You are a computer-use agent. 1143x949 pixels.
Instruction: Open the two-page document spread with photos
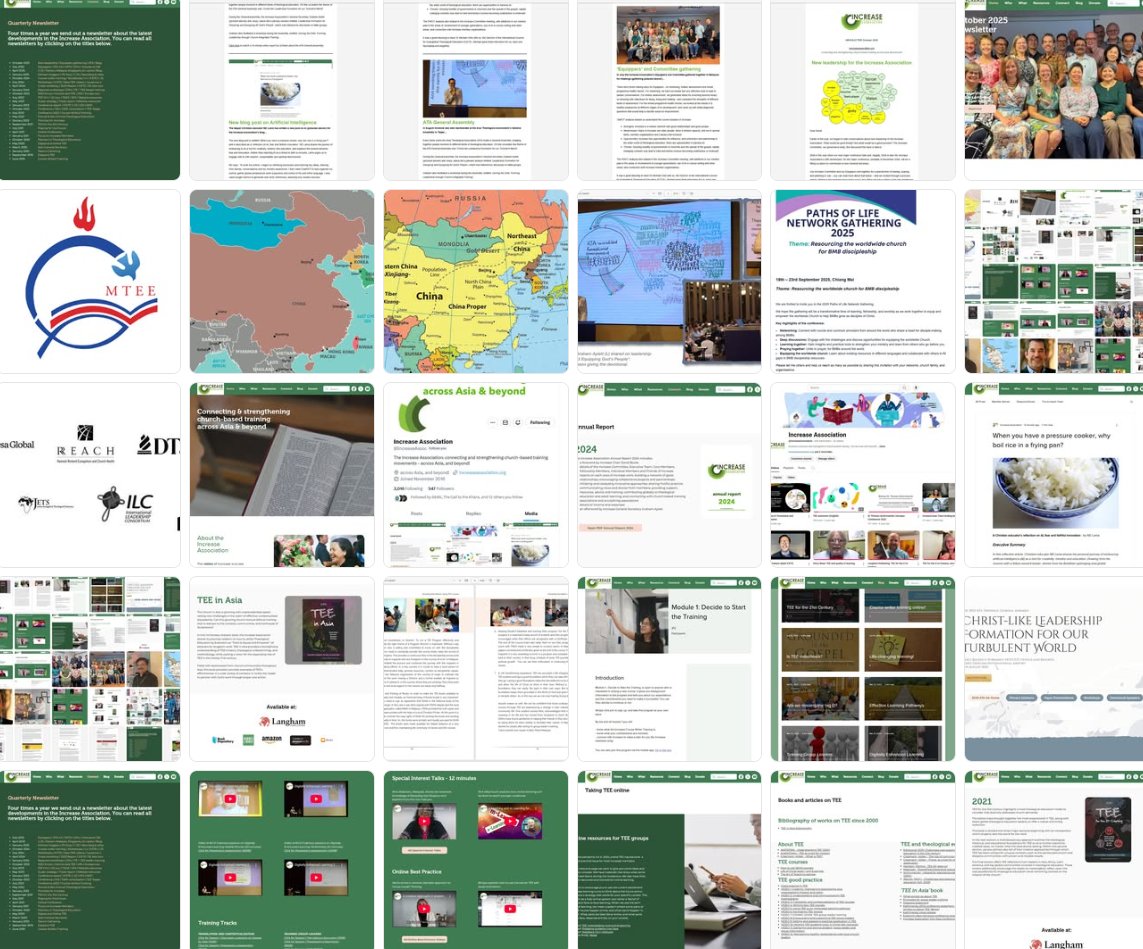(476, 669)
